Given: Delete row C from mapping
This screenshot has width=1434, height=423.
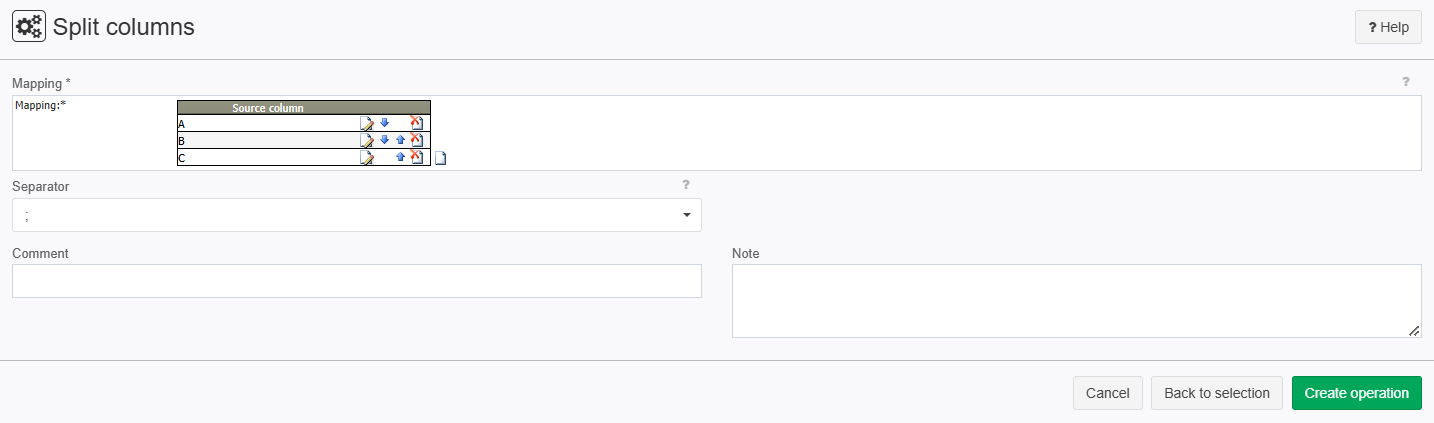Looking at the screenshot, I should point(417,157).
